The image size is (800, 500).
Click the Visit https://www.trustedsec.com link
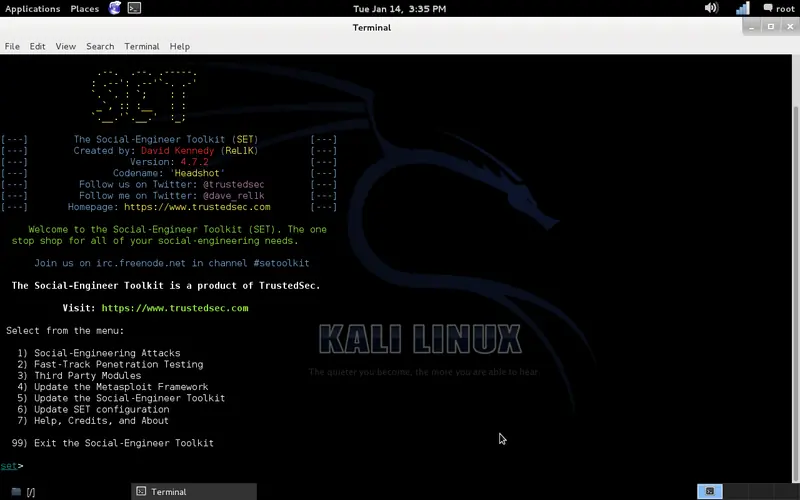point(175,308)
